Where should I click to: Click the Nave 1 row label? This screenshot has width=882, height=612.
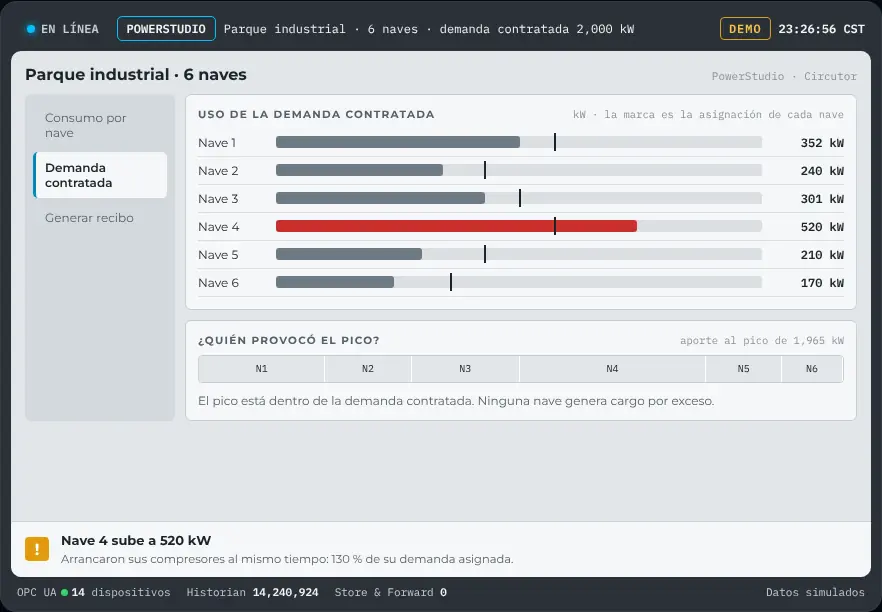pyautogui.click(x=217, y=143)
